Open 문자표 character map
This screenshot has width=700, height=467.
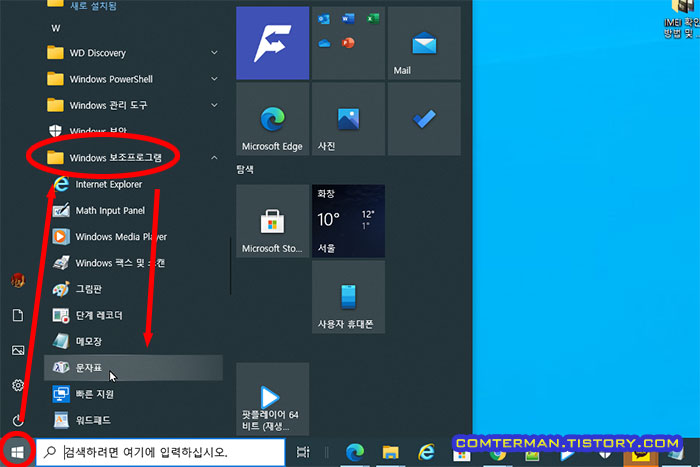pos(133,368)
